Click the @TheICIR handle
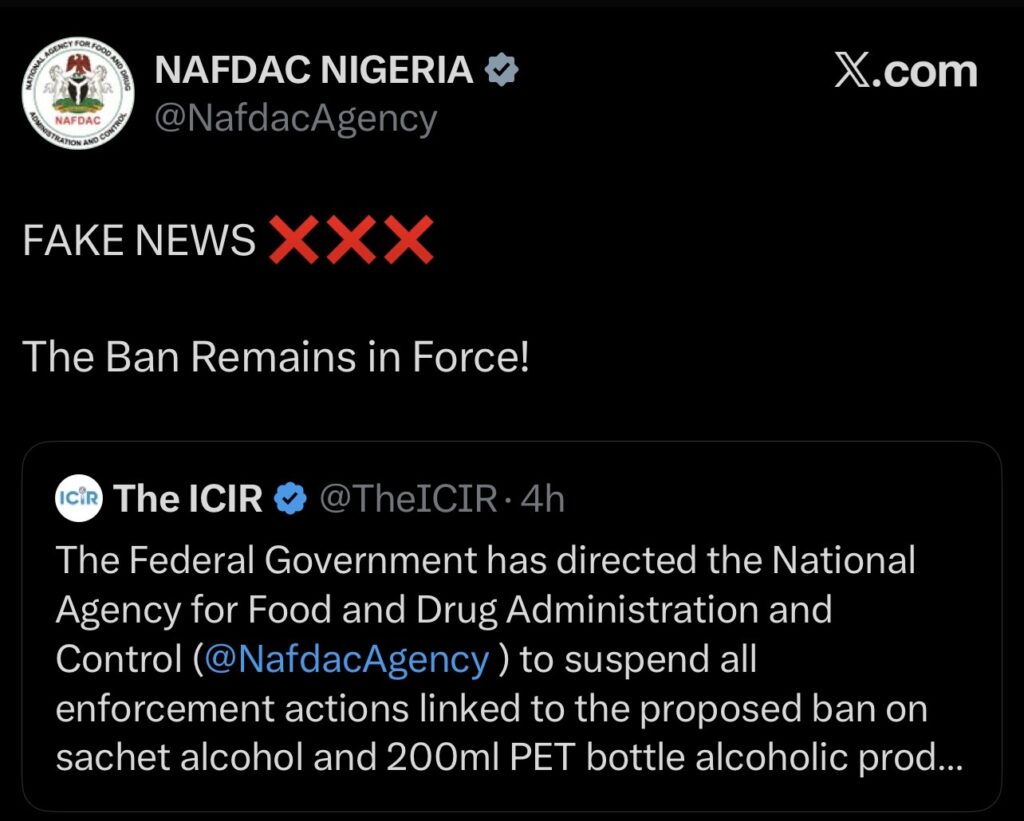 tap(408, 498)
